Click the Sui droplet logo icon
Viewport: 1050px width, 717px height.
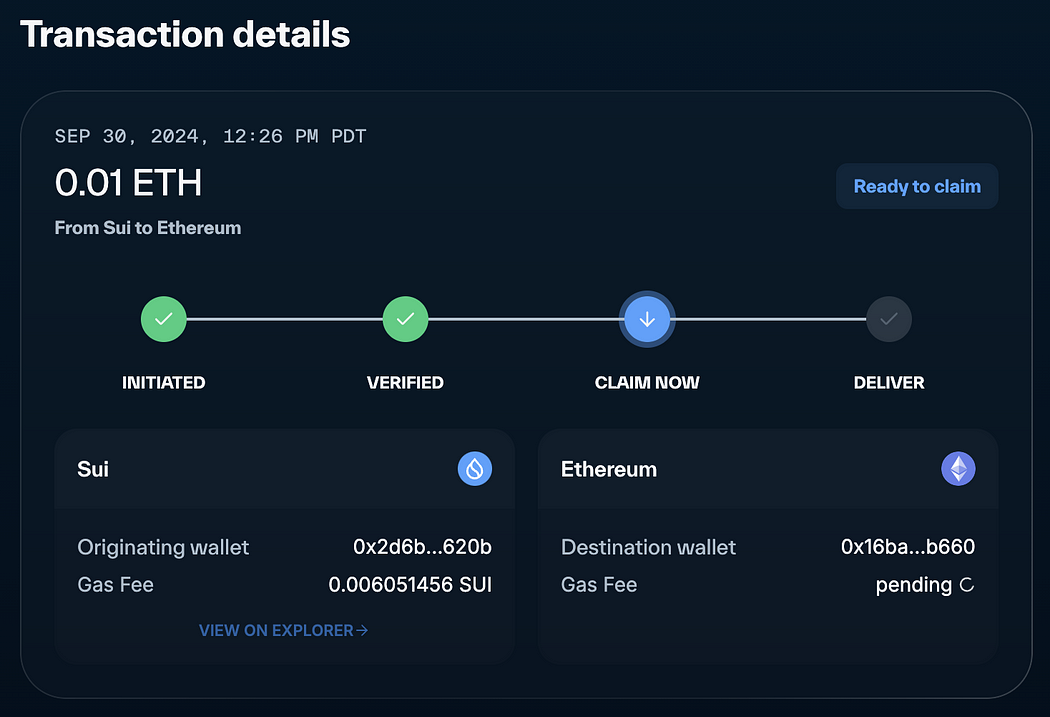pos(475,469)
